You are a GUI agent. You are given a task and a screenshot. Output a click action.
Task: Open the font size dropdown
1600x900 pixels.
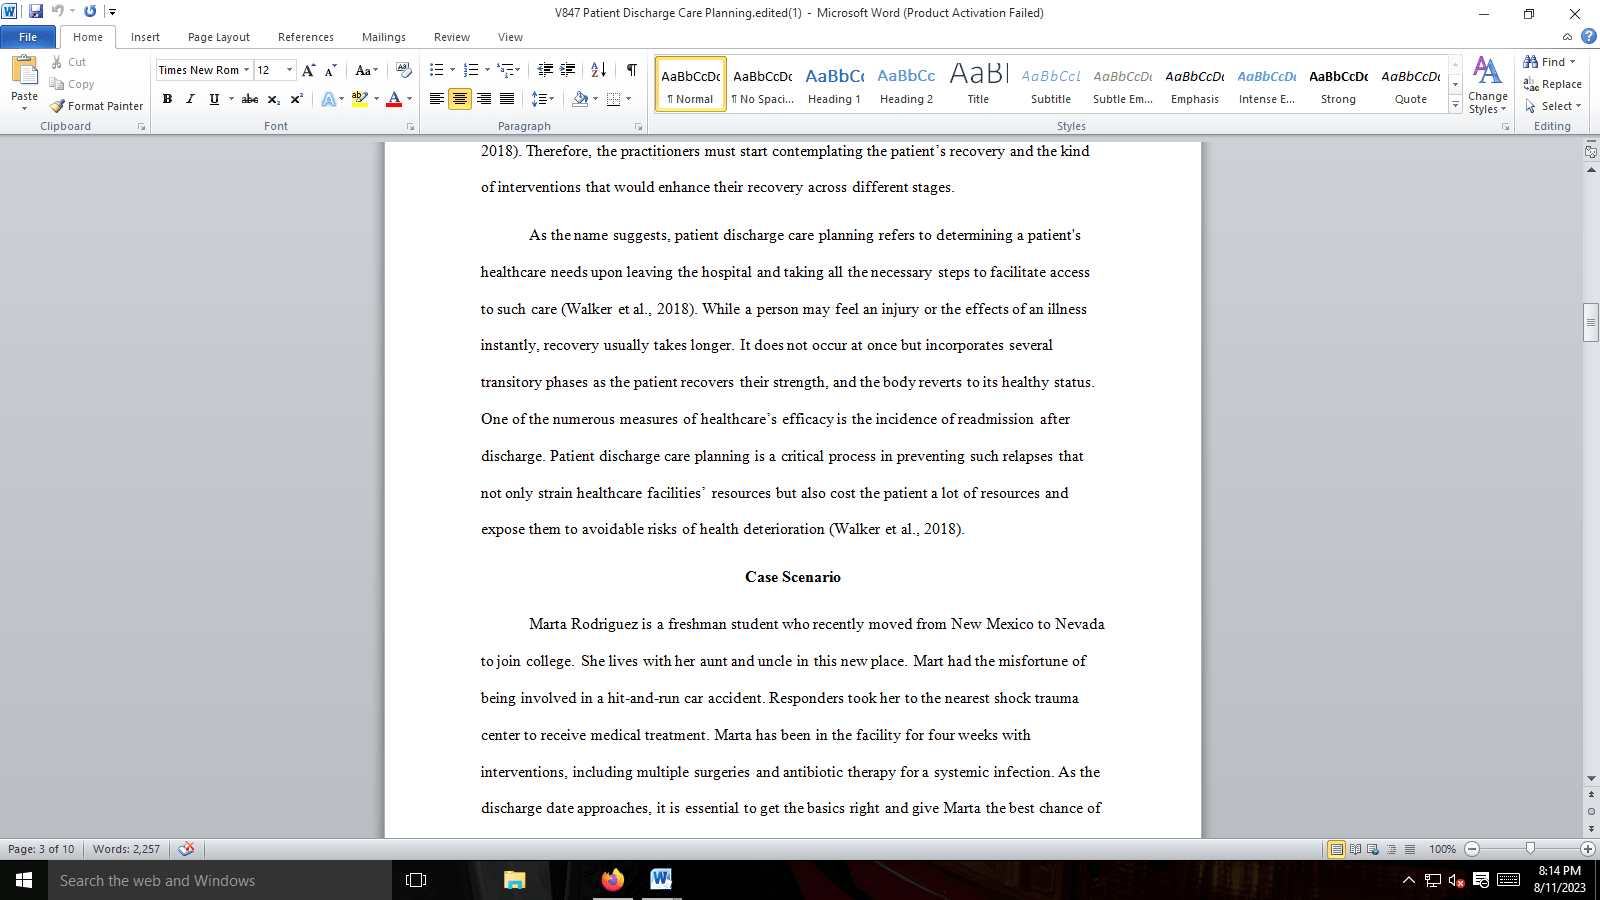[290, 70]
